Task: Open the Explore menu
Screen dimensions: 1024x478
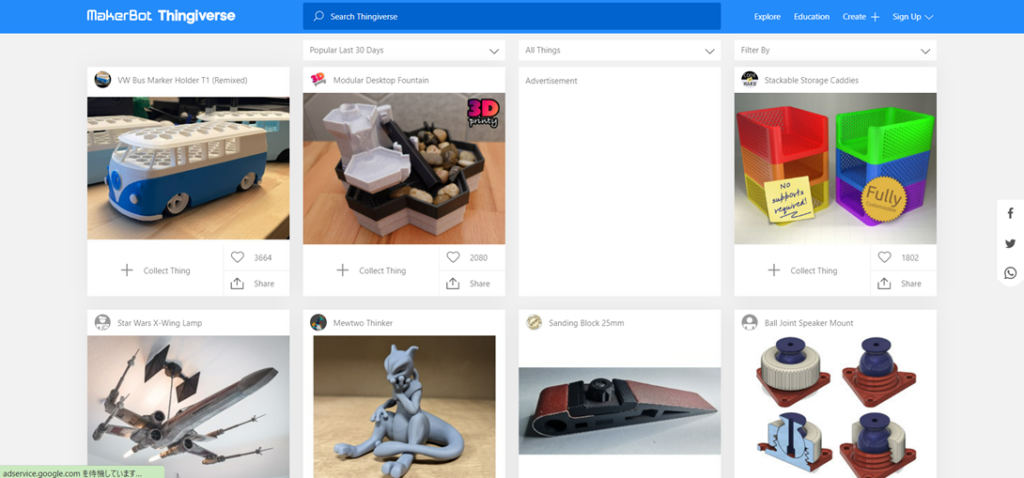Action: click(x=767, y=16)
